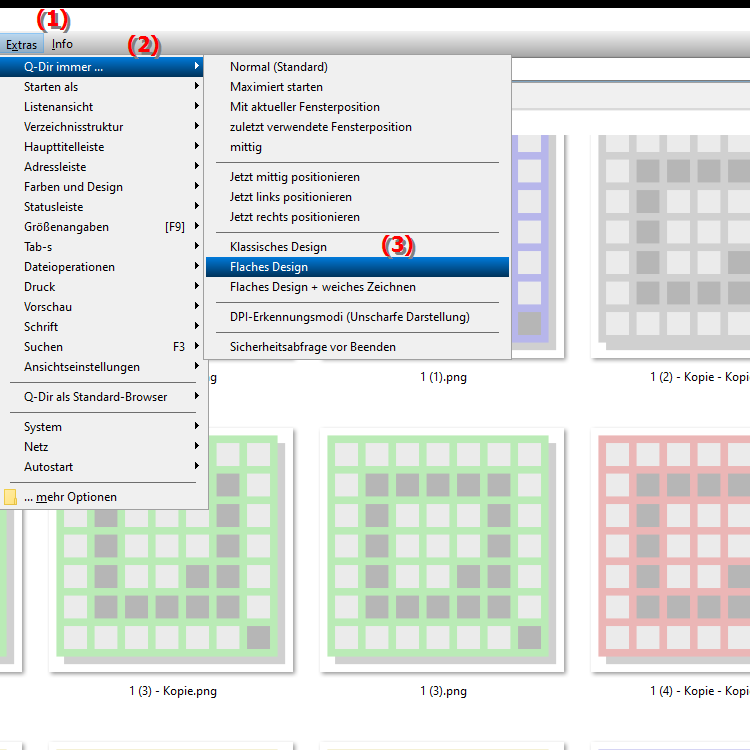Open the Druck submenu
750x750 pixels.
(x=102, y=287)
